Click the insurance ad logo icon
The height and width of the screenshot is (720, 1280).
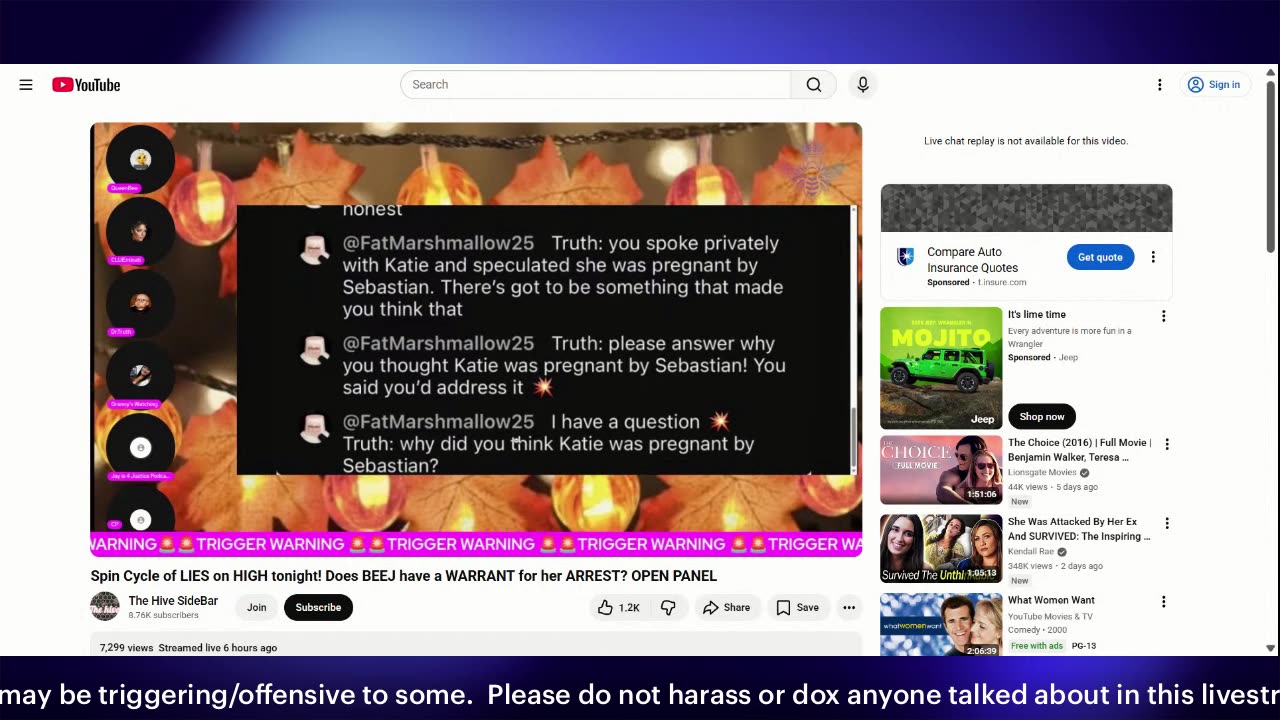click(x=905, y=257)
